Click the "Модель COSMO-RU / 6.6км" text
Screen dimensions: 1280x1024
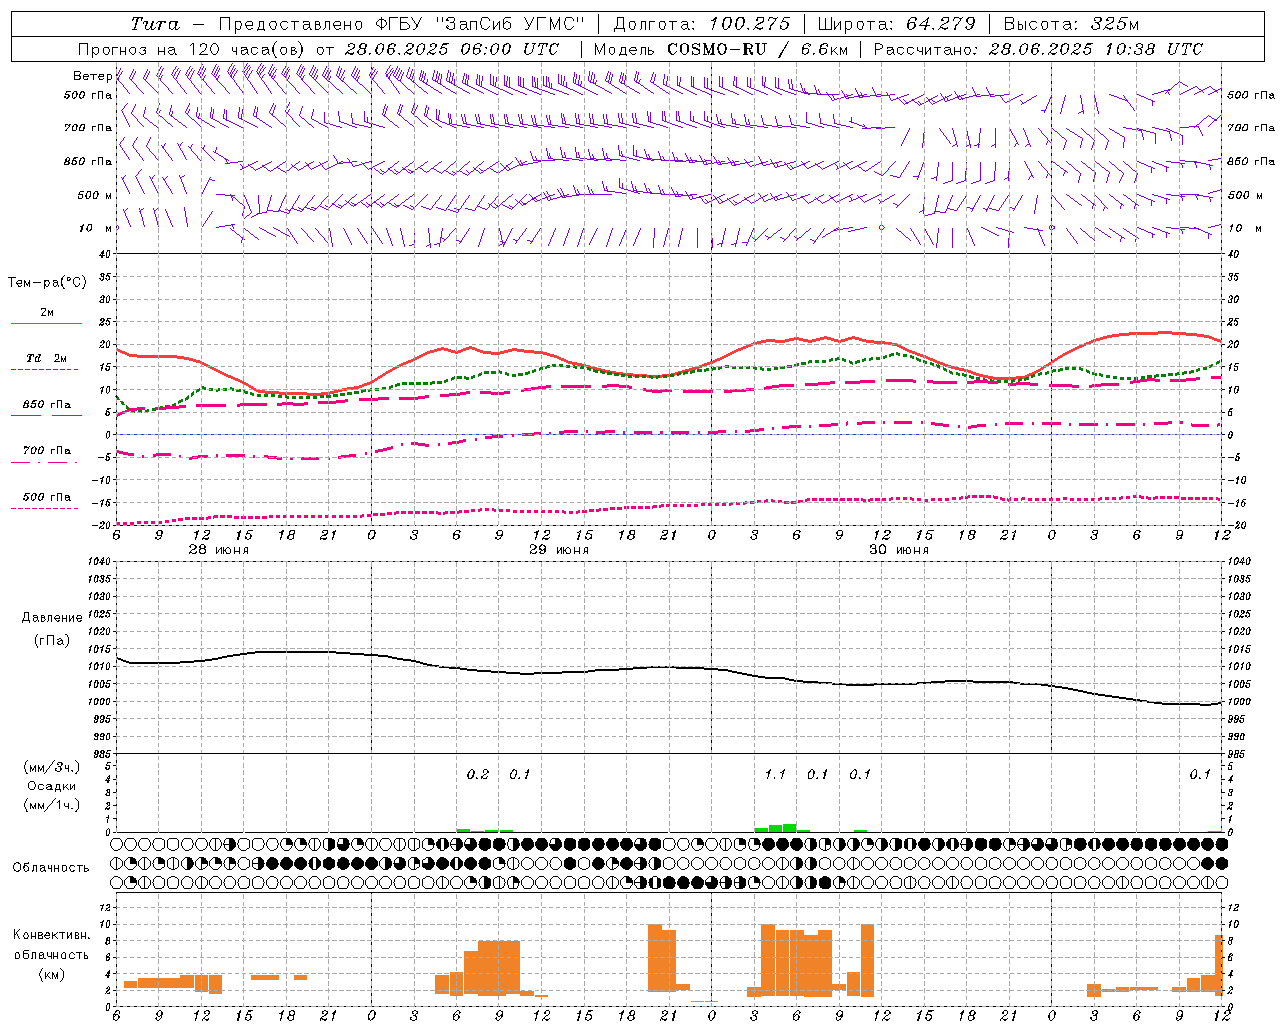pos(721,49)
